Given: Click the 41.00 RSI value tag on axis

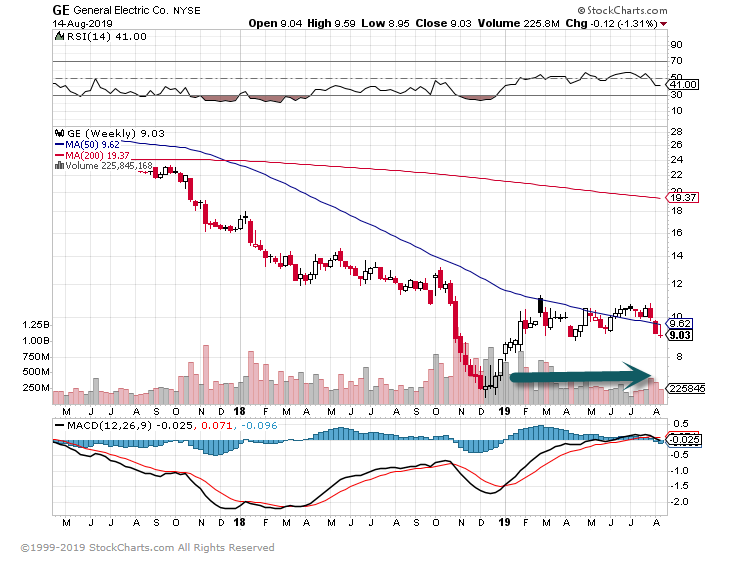Looking at the screenshot, I should (x=684, y=85).
